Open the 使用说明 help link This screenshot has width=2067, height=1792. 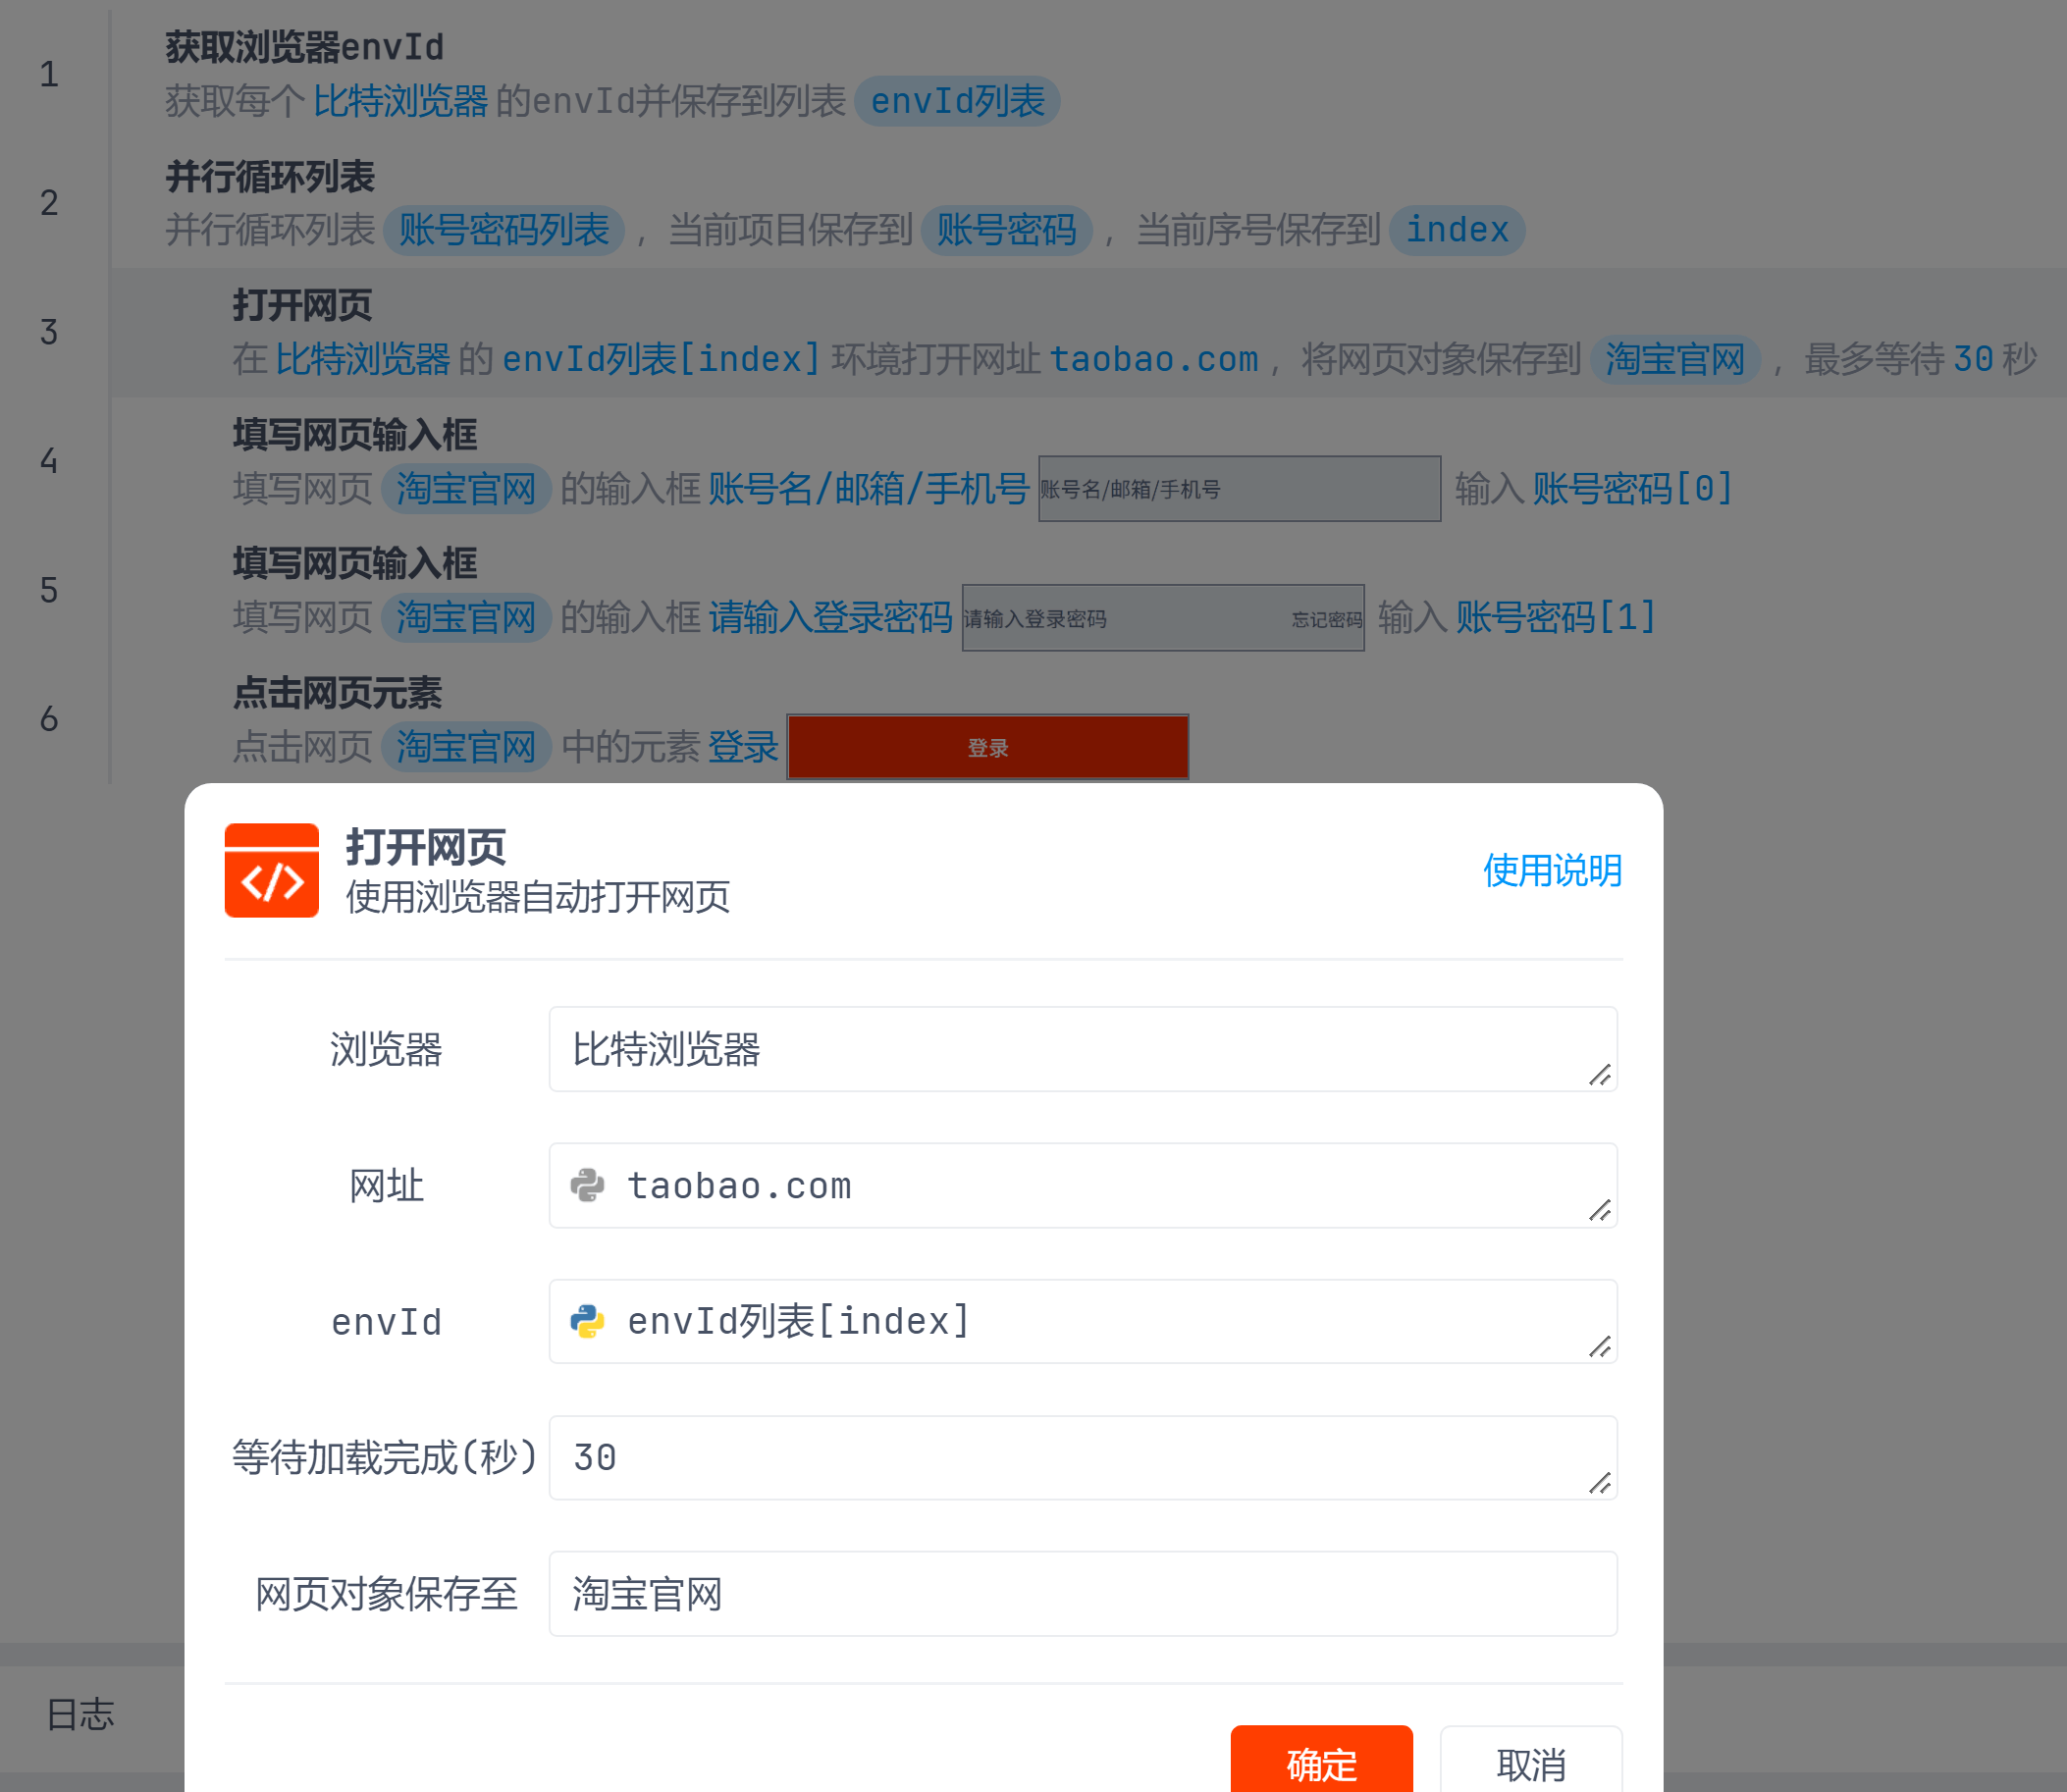[1551, 870]
